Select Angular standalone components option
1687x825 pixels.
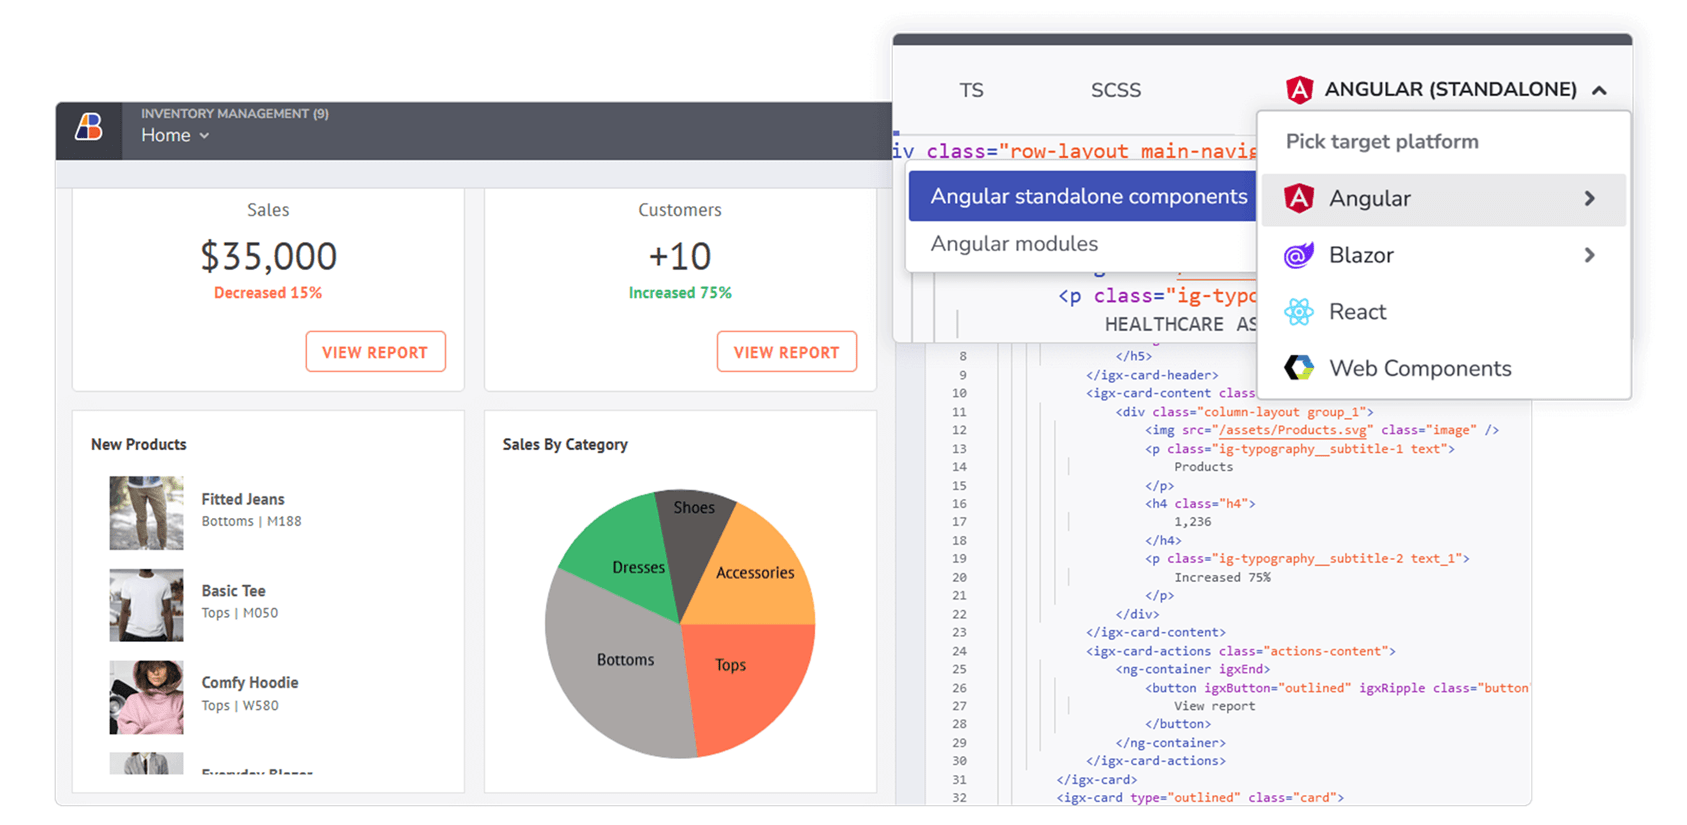pos(1087,197)
